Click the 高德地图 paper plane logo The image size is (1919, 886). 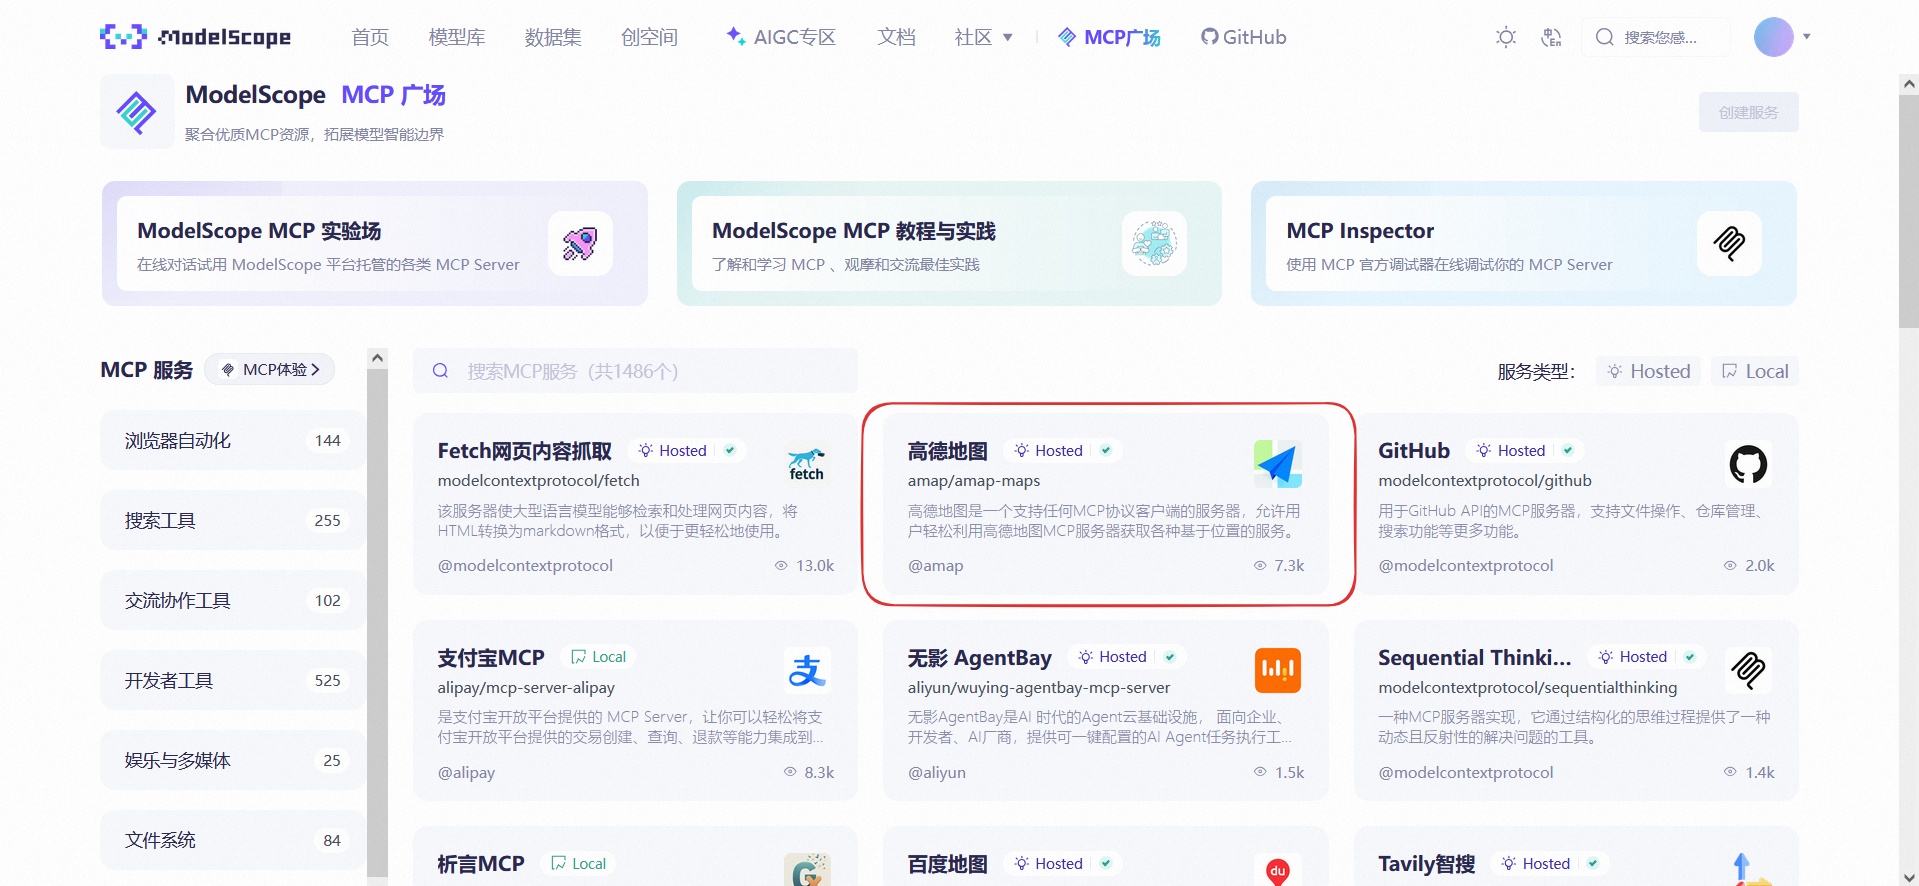[x=1277, y=464]
